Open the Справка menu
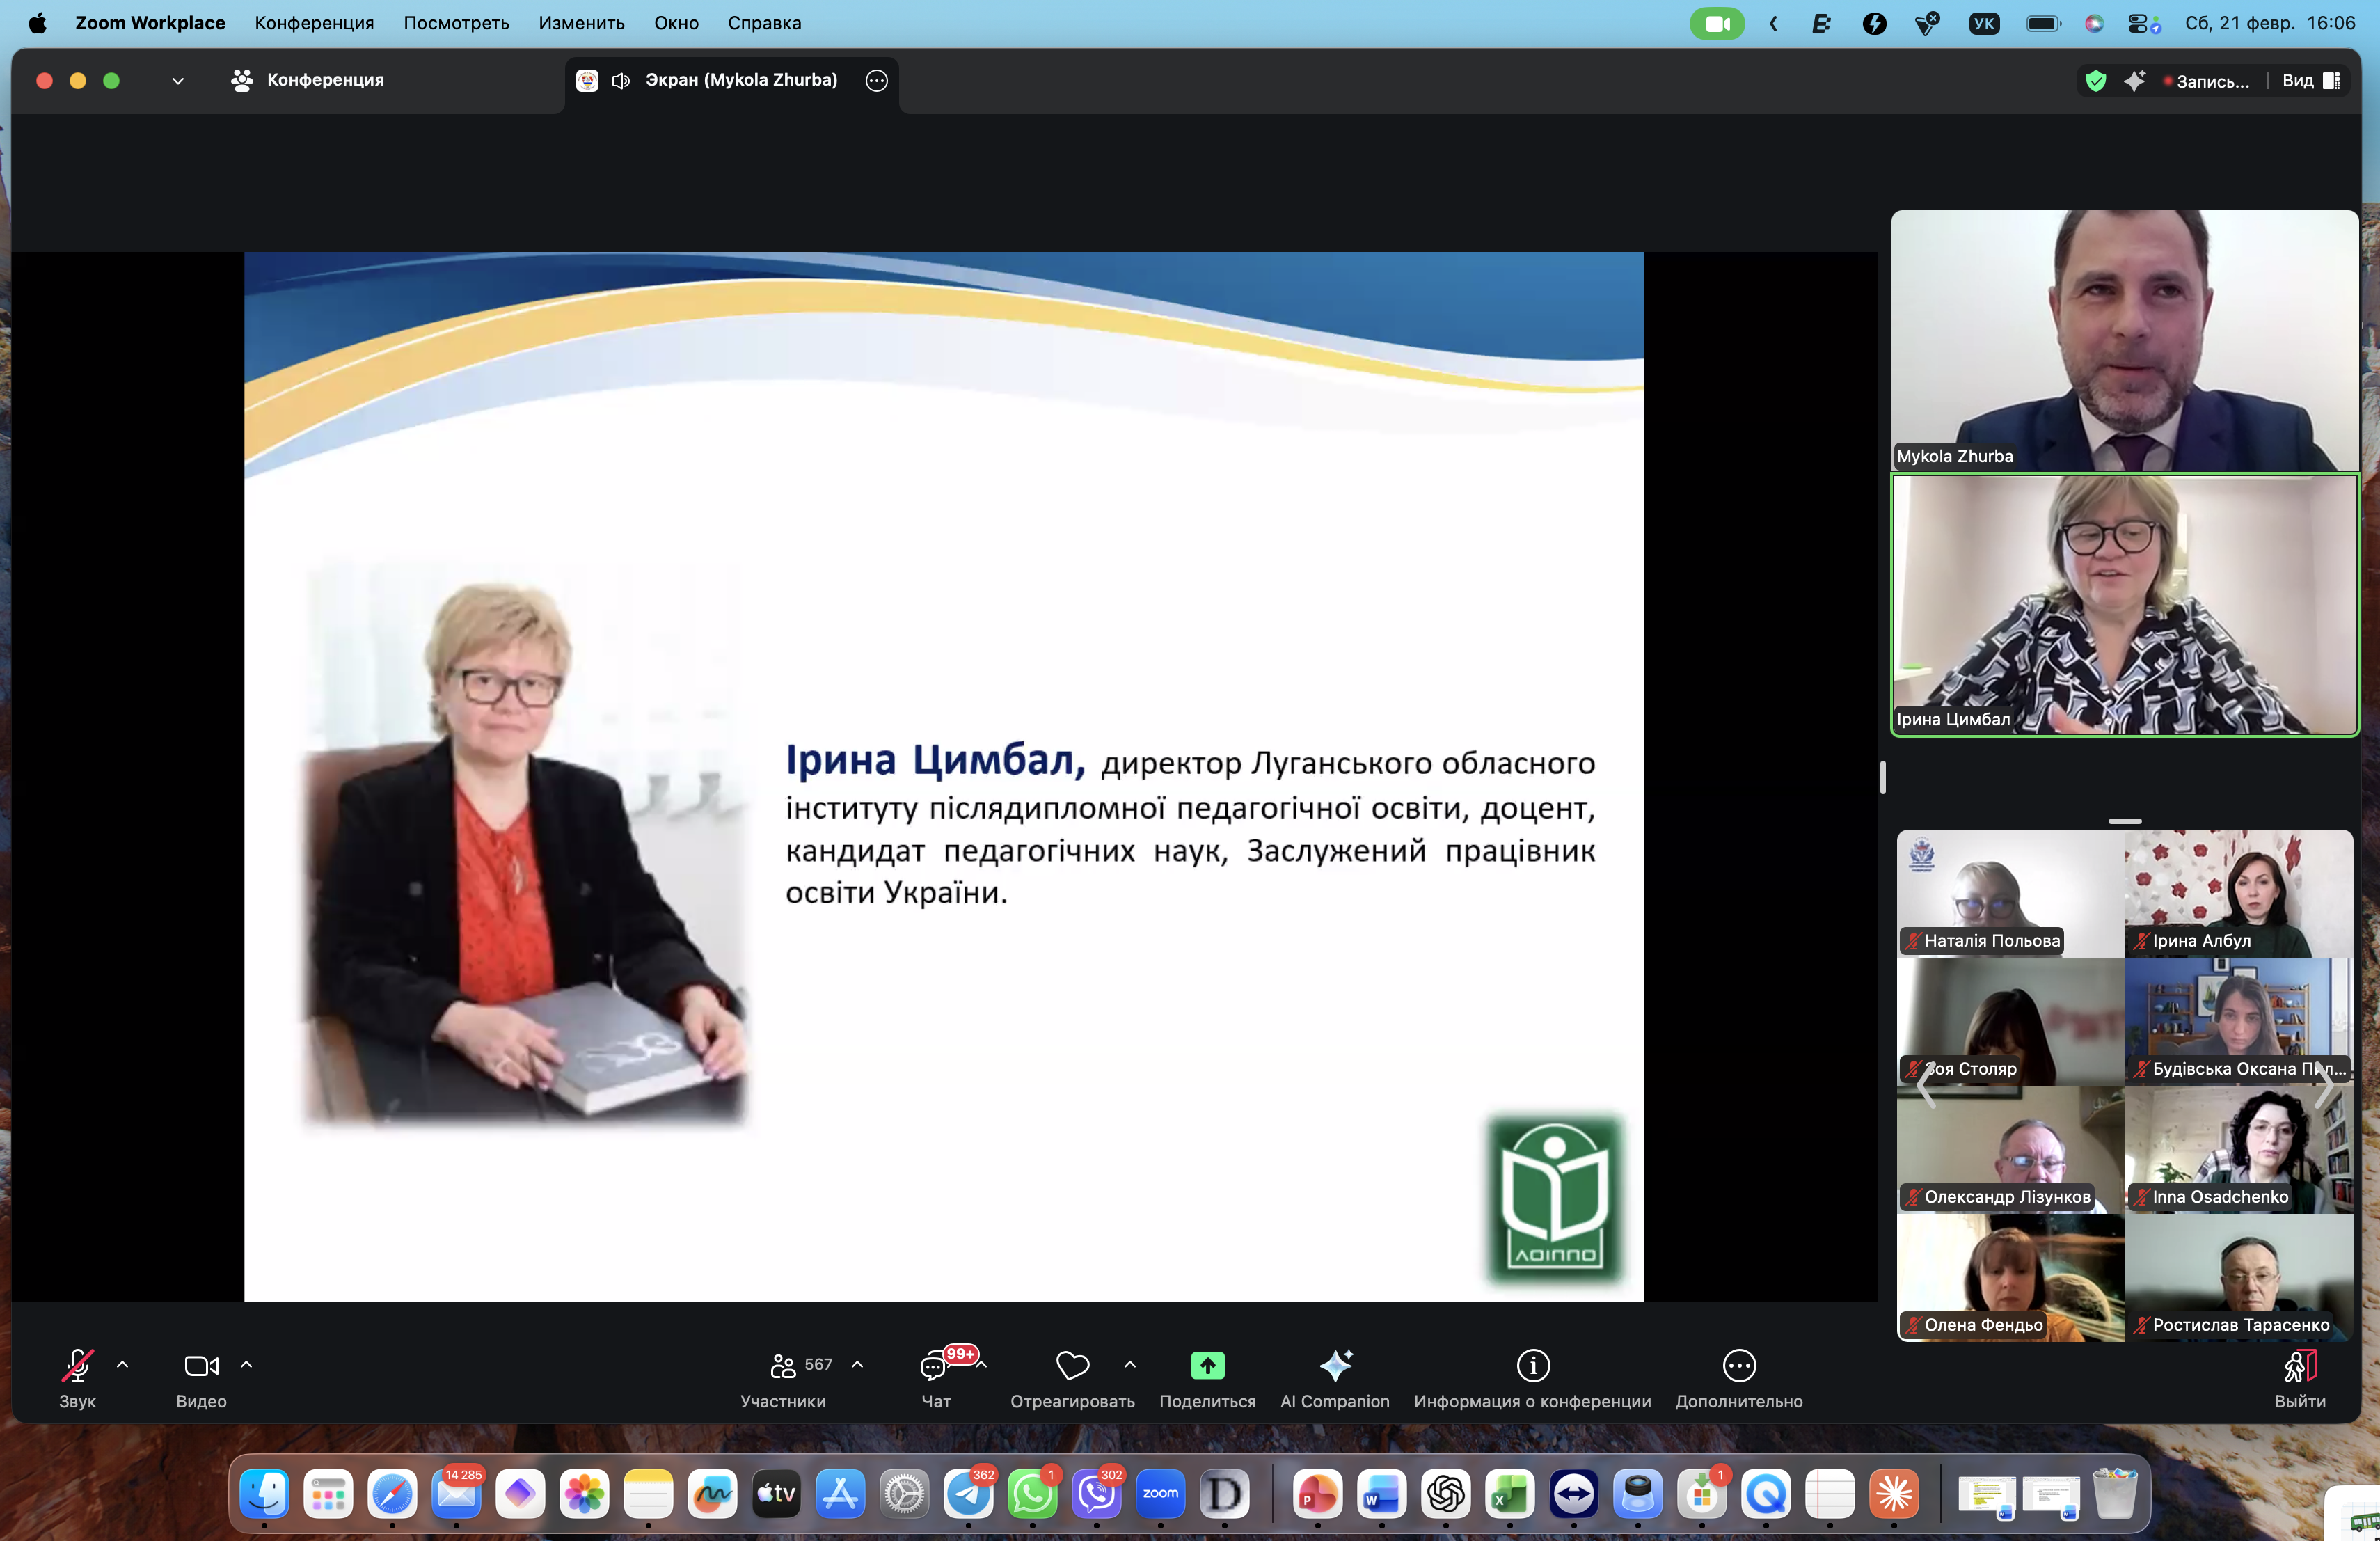The height and width of the screenshot is (1541, 2380). [764, 23]
